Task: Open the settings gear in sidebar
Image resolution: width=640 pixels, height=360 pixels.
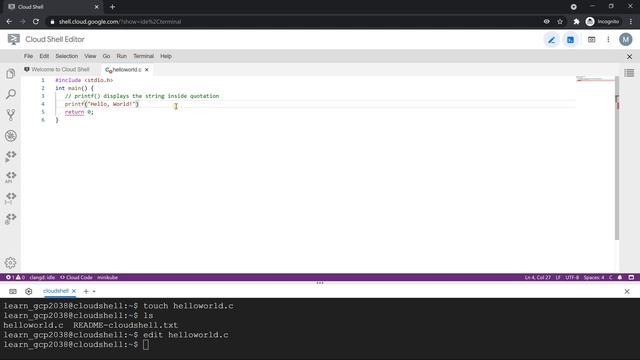Action: click(x=11, y=262)
